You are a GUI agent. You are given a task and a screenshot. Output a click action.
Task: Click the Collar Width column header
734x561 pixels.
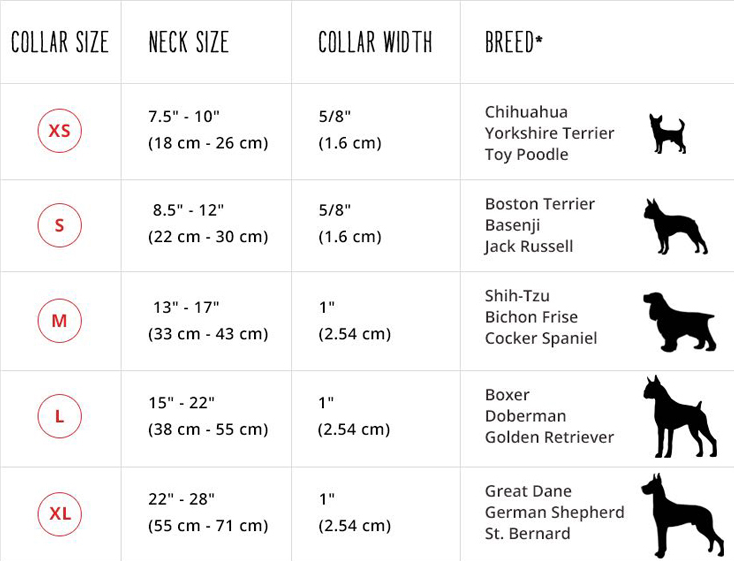point(375,43)
